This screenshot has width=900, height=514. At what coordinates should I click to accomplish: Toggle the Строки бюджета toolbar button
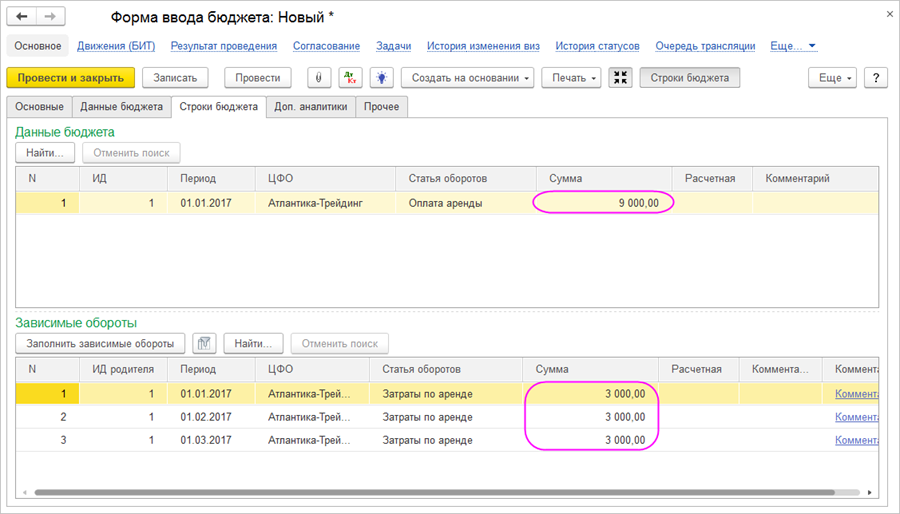[x=690, y=78]
